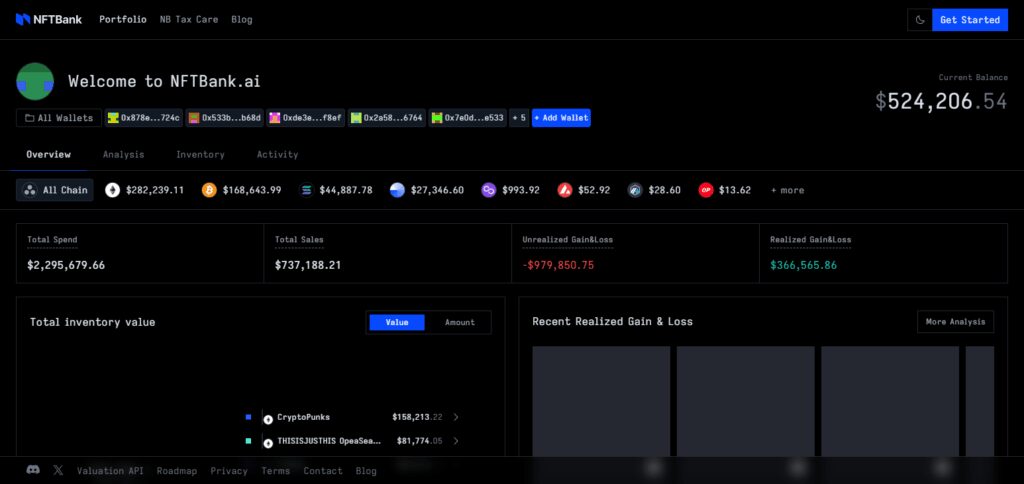
Task: Filter by Avalanche chain $52.92
Action: (x=584, y=190)
